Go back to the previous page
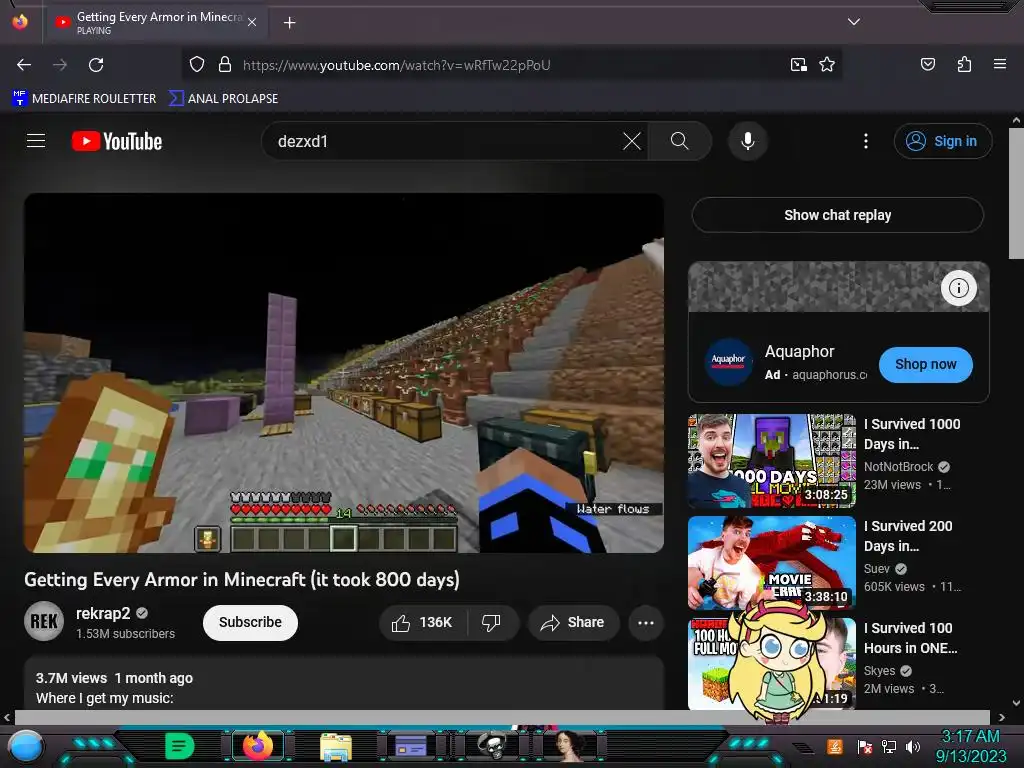Image resolution: width=1024 pixels, height=768 pixels. pyautogui.click(x=24, y=65)
